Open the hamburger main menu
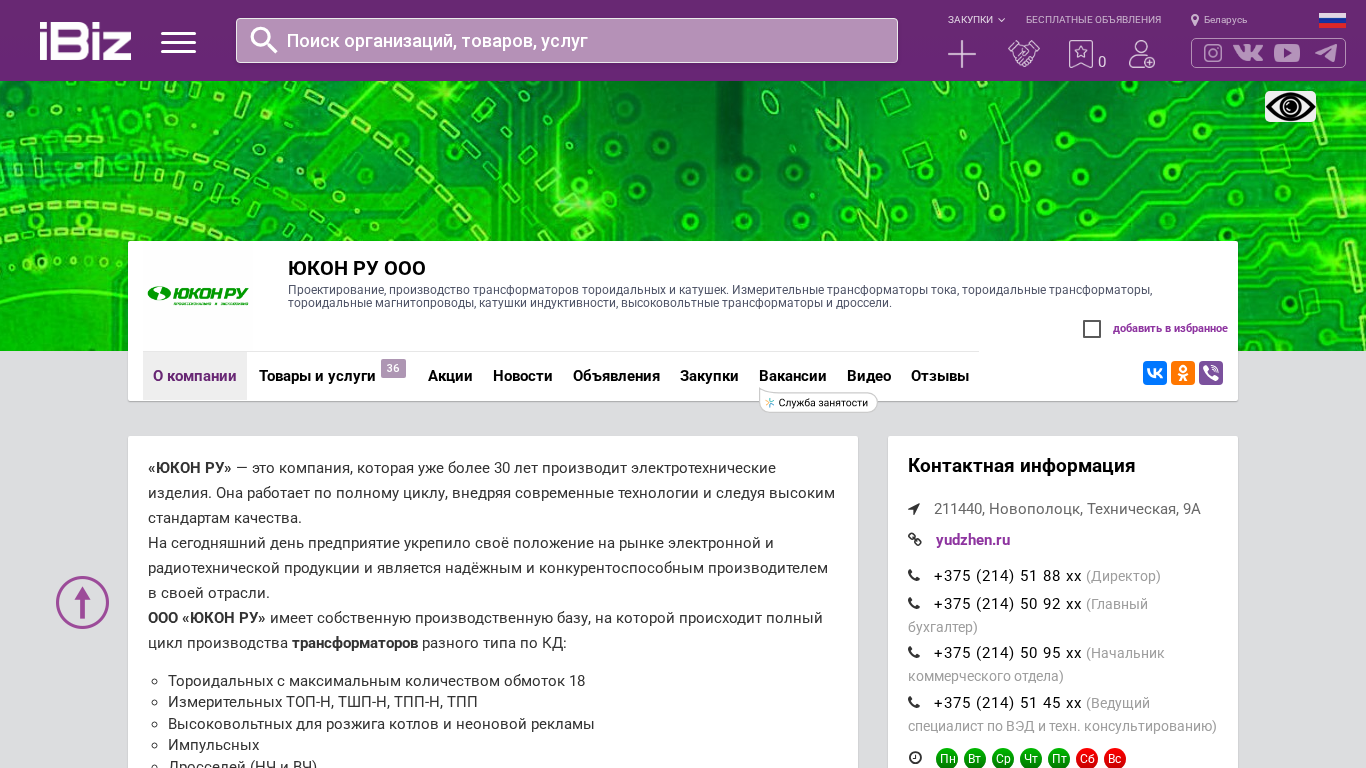The height and width of the screenshot is (768, 1366). [178, 42]
